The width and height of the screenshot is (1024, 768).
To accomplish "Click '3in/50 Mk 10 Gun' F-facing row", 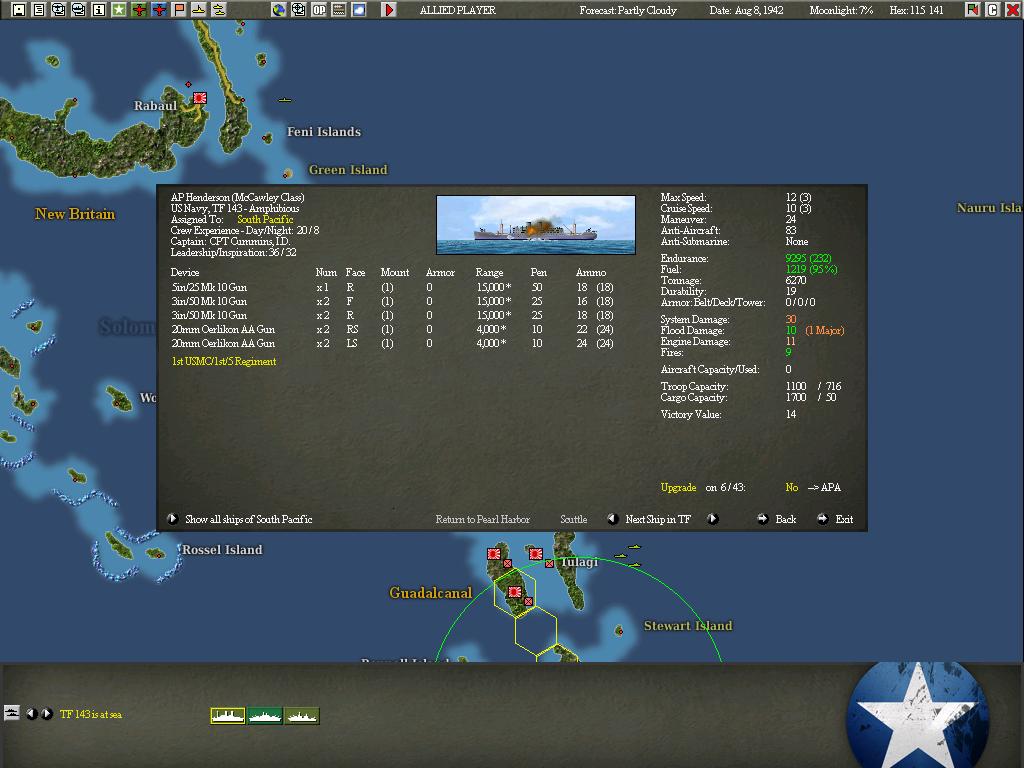I will (392, 301).
